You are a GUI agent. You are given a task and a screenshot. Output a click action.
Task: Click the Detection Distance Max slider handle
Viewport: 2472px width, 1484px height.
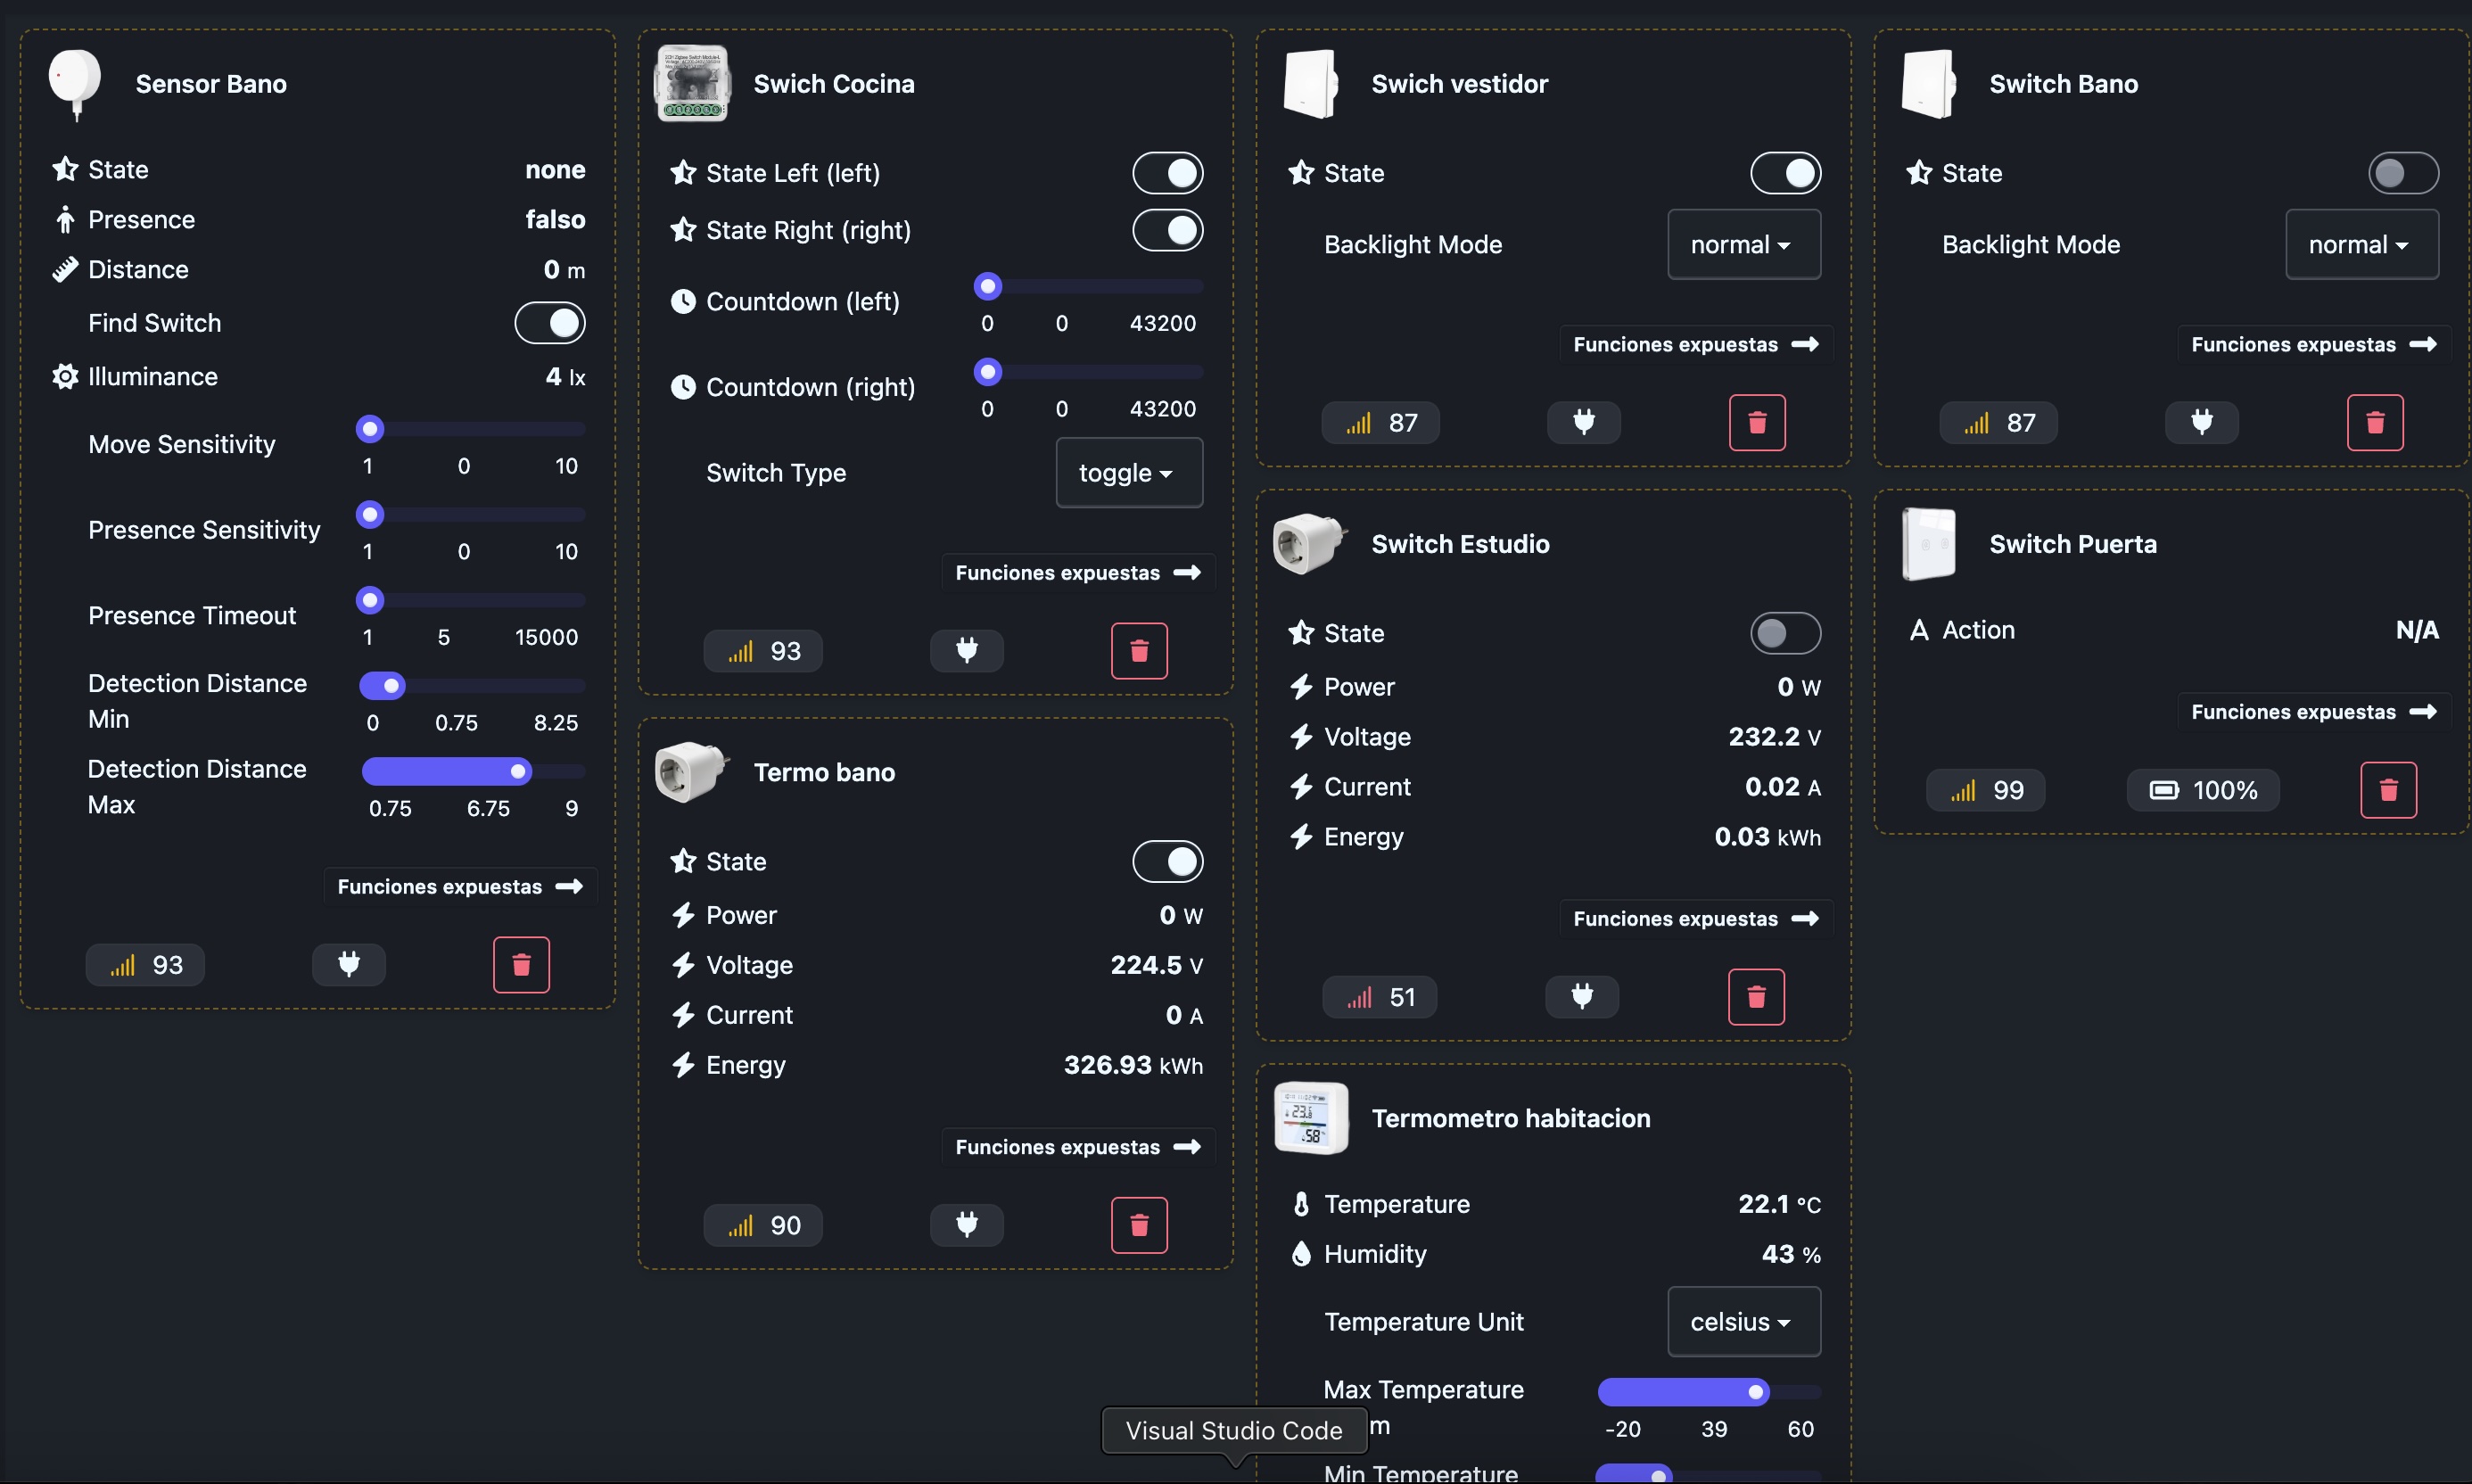518,771
